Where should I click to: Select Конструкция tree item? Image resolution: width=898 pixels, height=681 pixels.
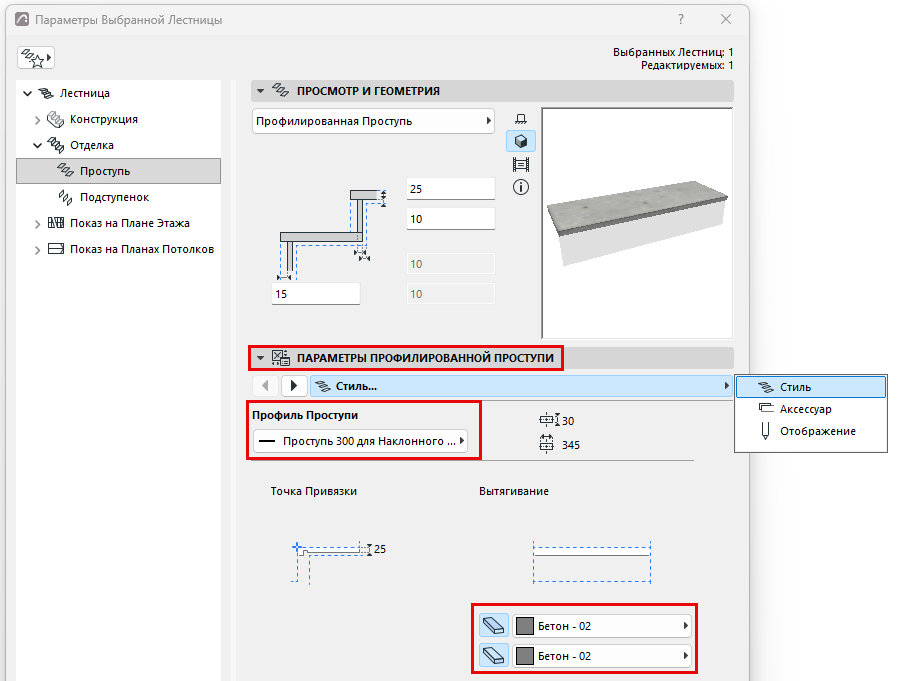point(104,119)
